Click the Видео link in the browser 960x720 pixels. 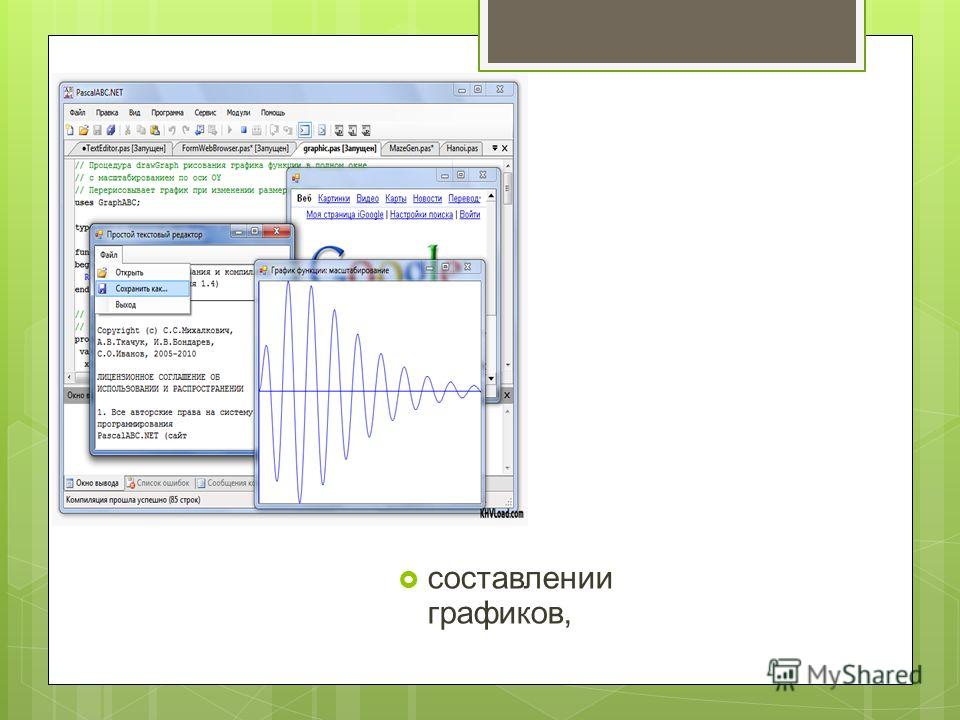[367, 198]
